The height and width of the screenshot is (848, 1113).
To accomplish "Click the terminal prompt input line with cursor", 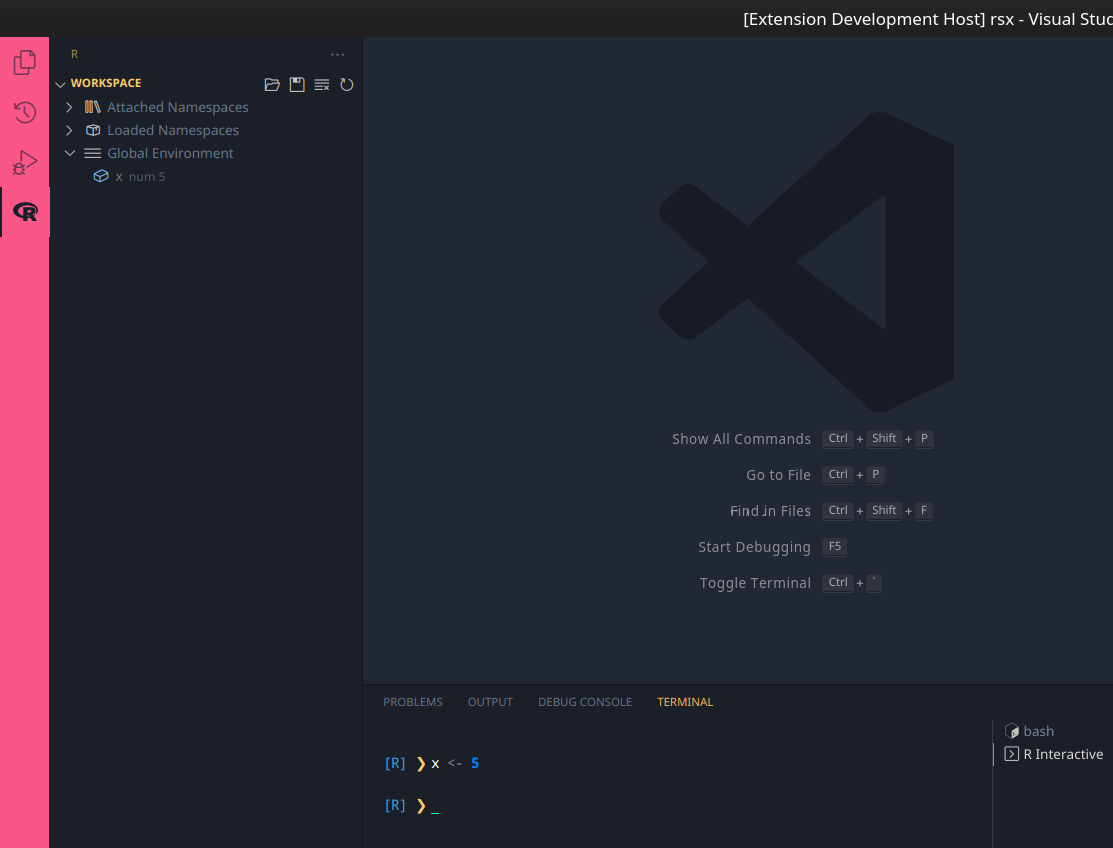I will point(412,805).
